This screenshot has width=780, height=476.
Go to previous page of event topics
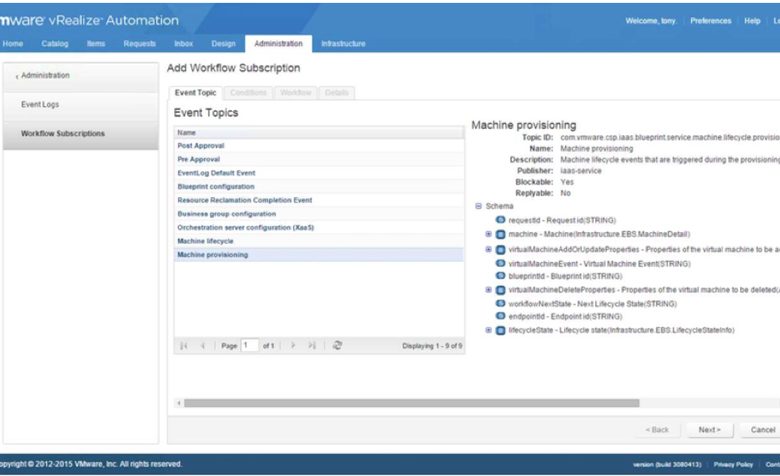click(x=202, y=345)
